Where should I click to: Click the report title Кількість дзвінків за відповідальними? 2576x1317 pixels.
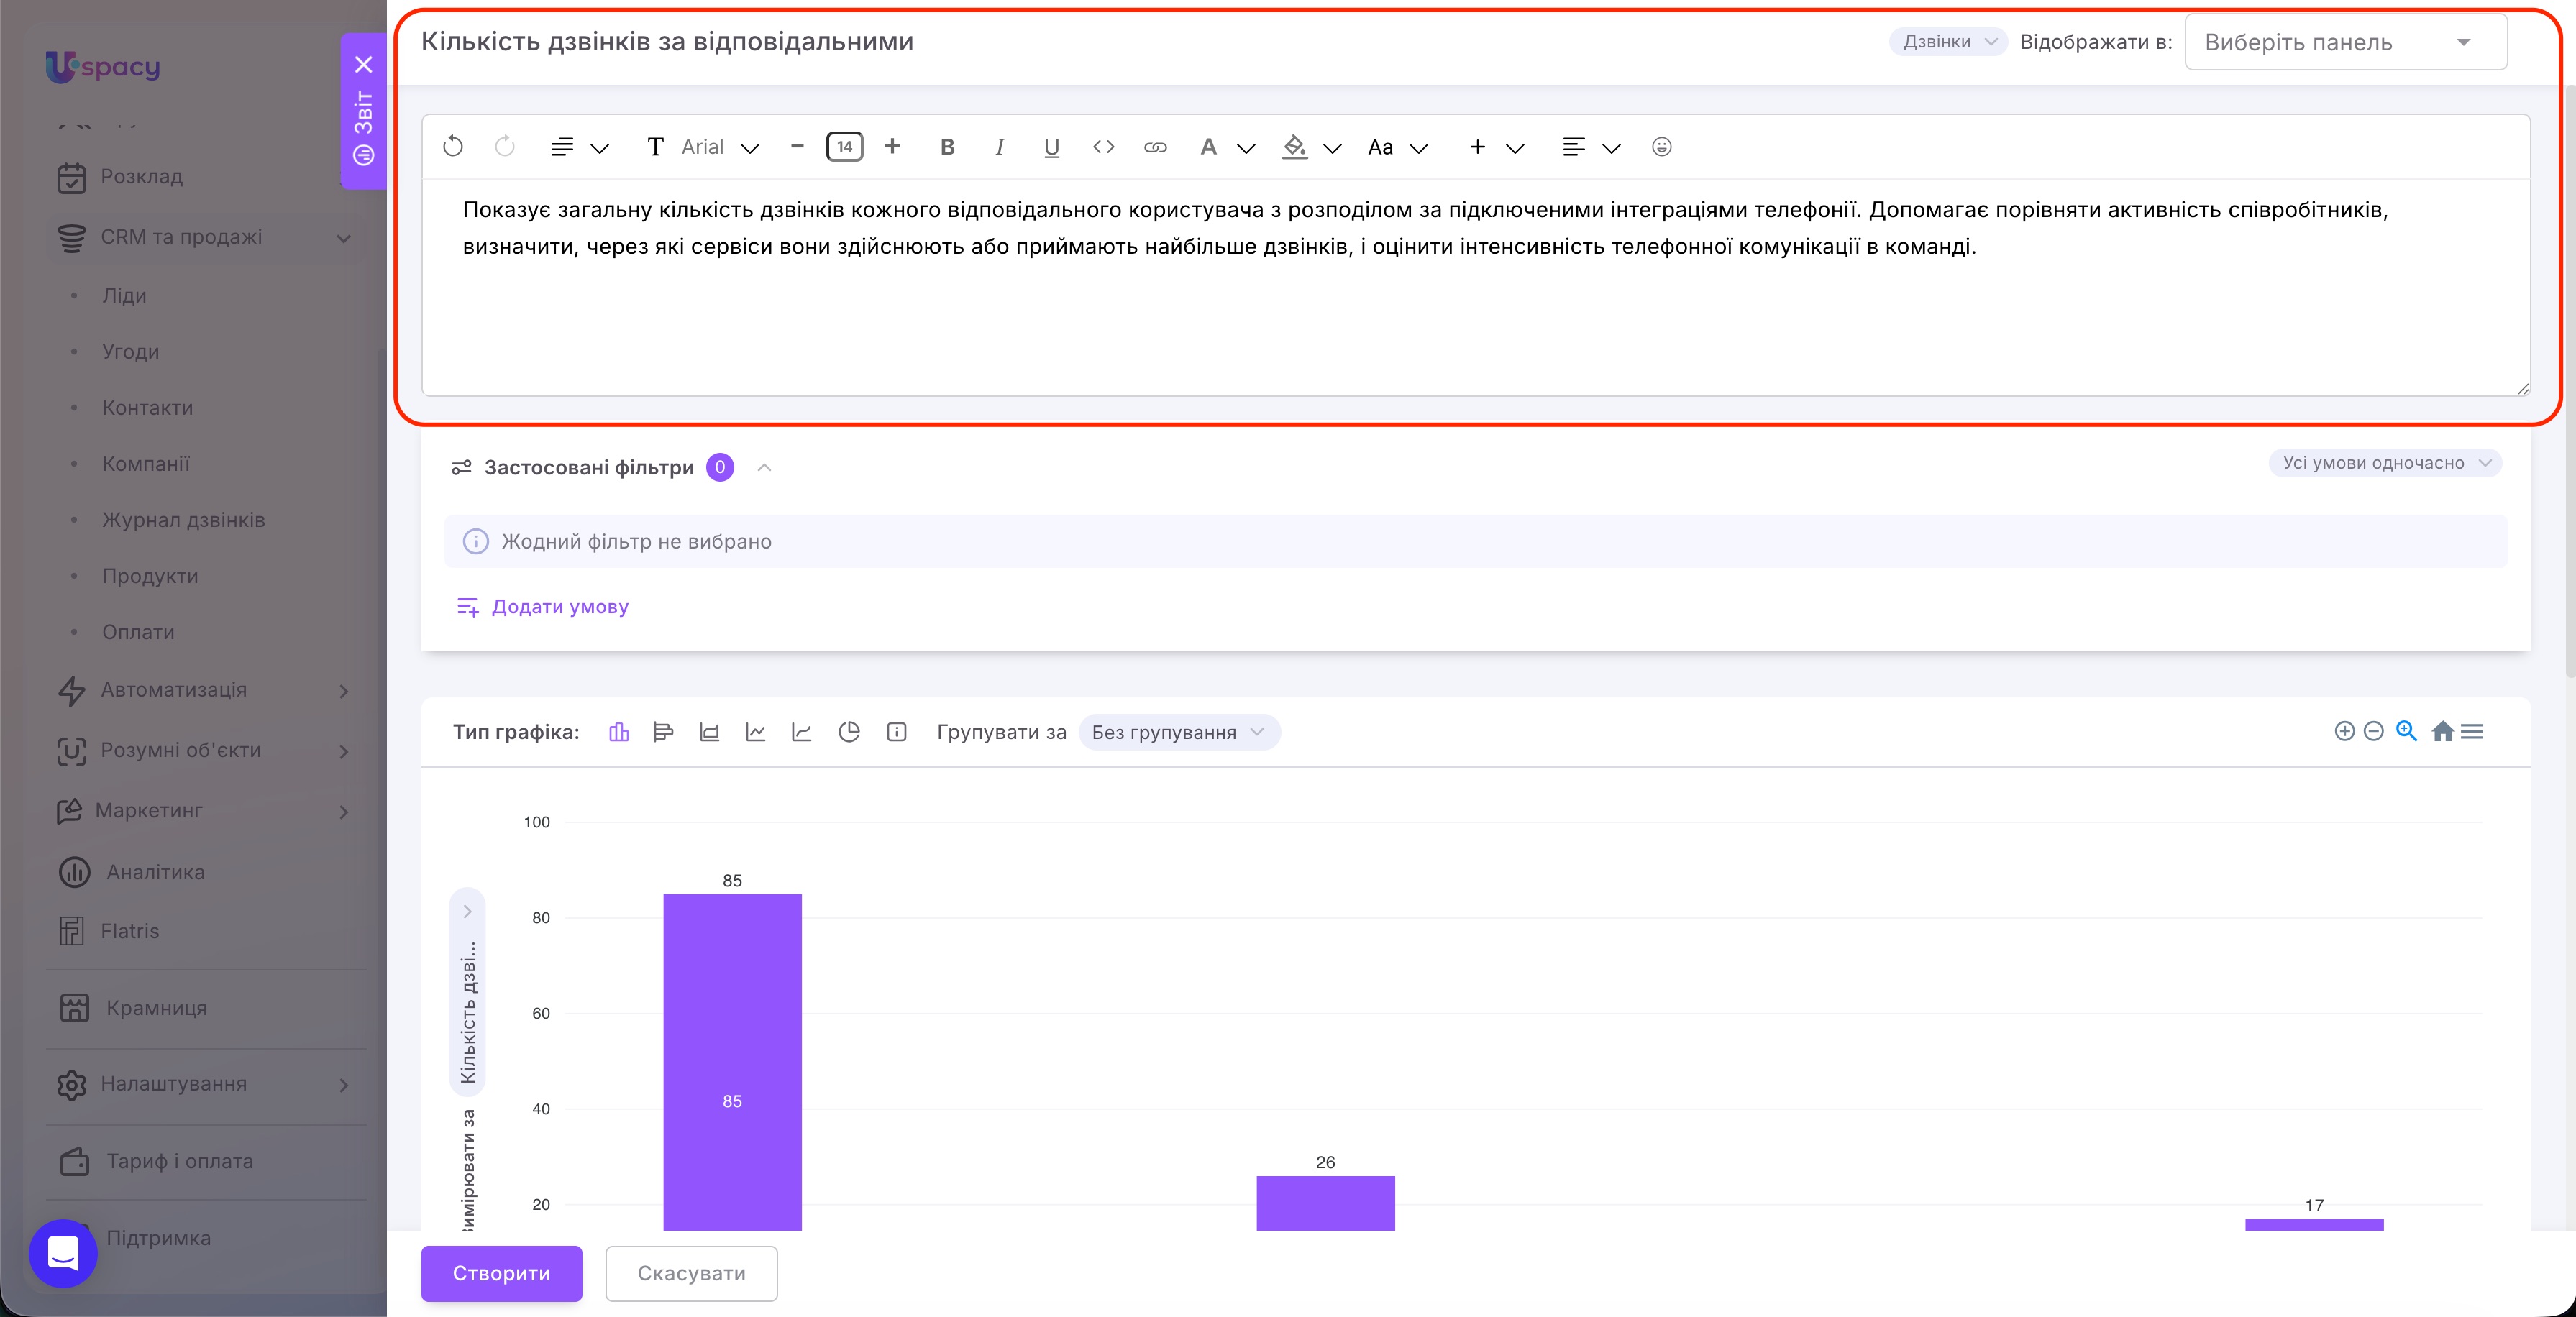[667, 42]
